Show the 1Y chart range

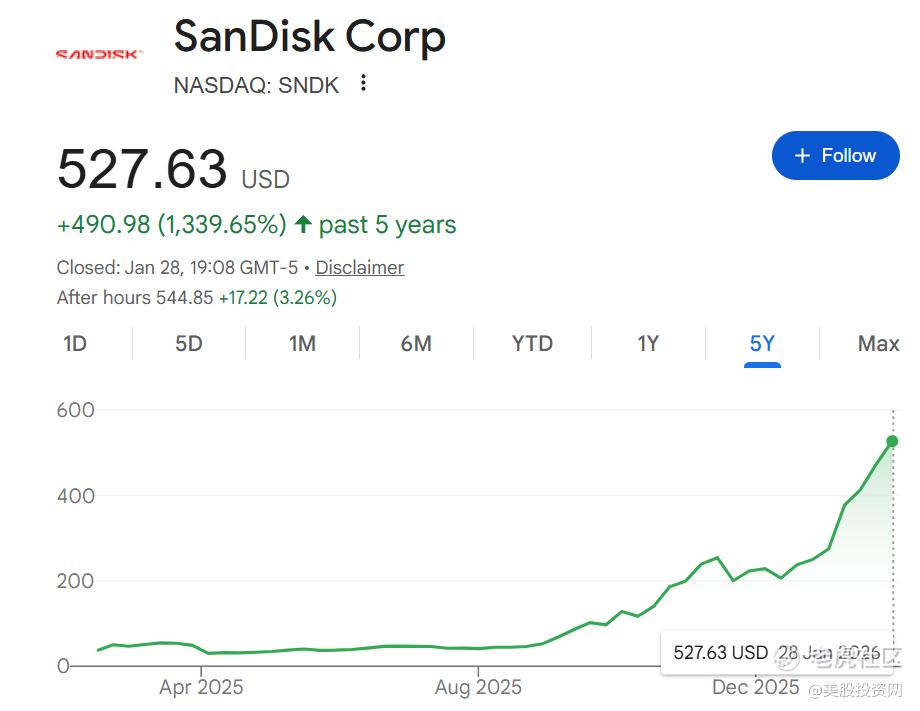(648, 344)
